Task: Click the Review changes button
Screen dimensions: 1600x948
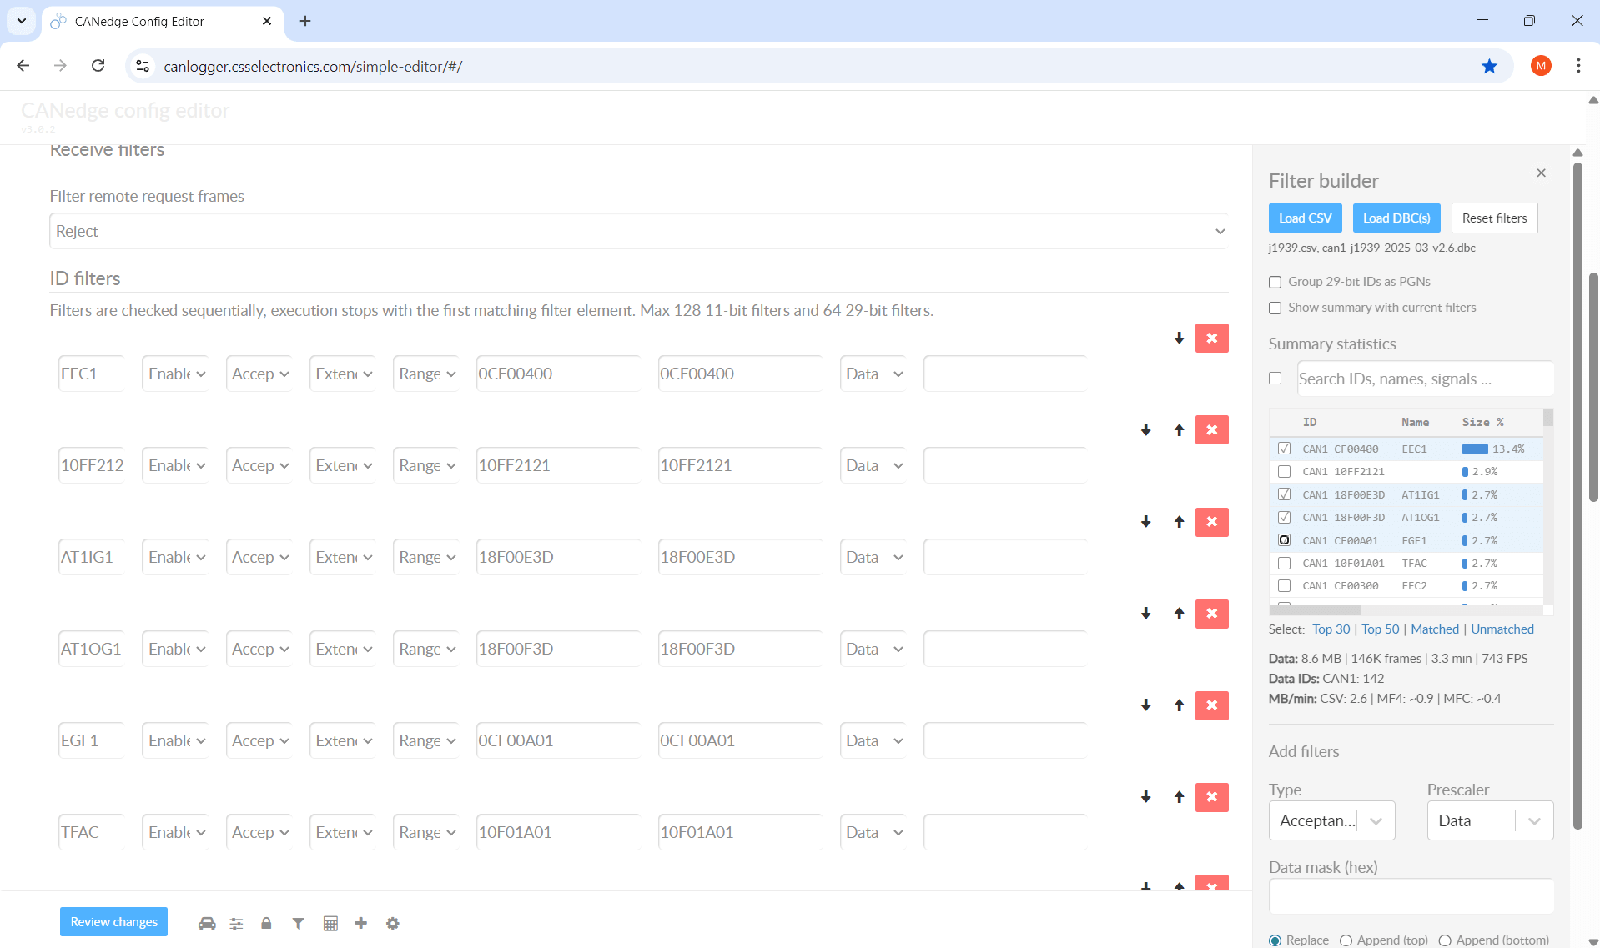Action: click(x=114, y=922)
